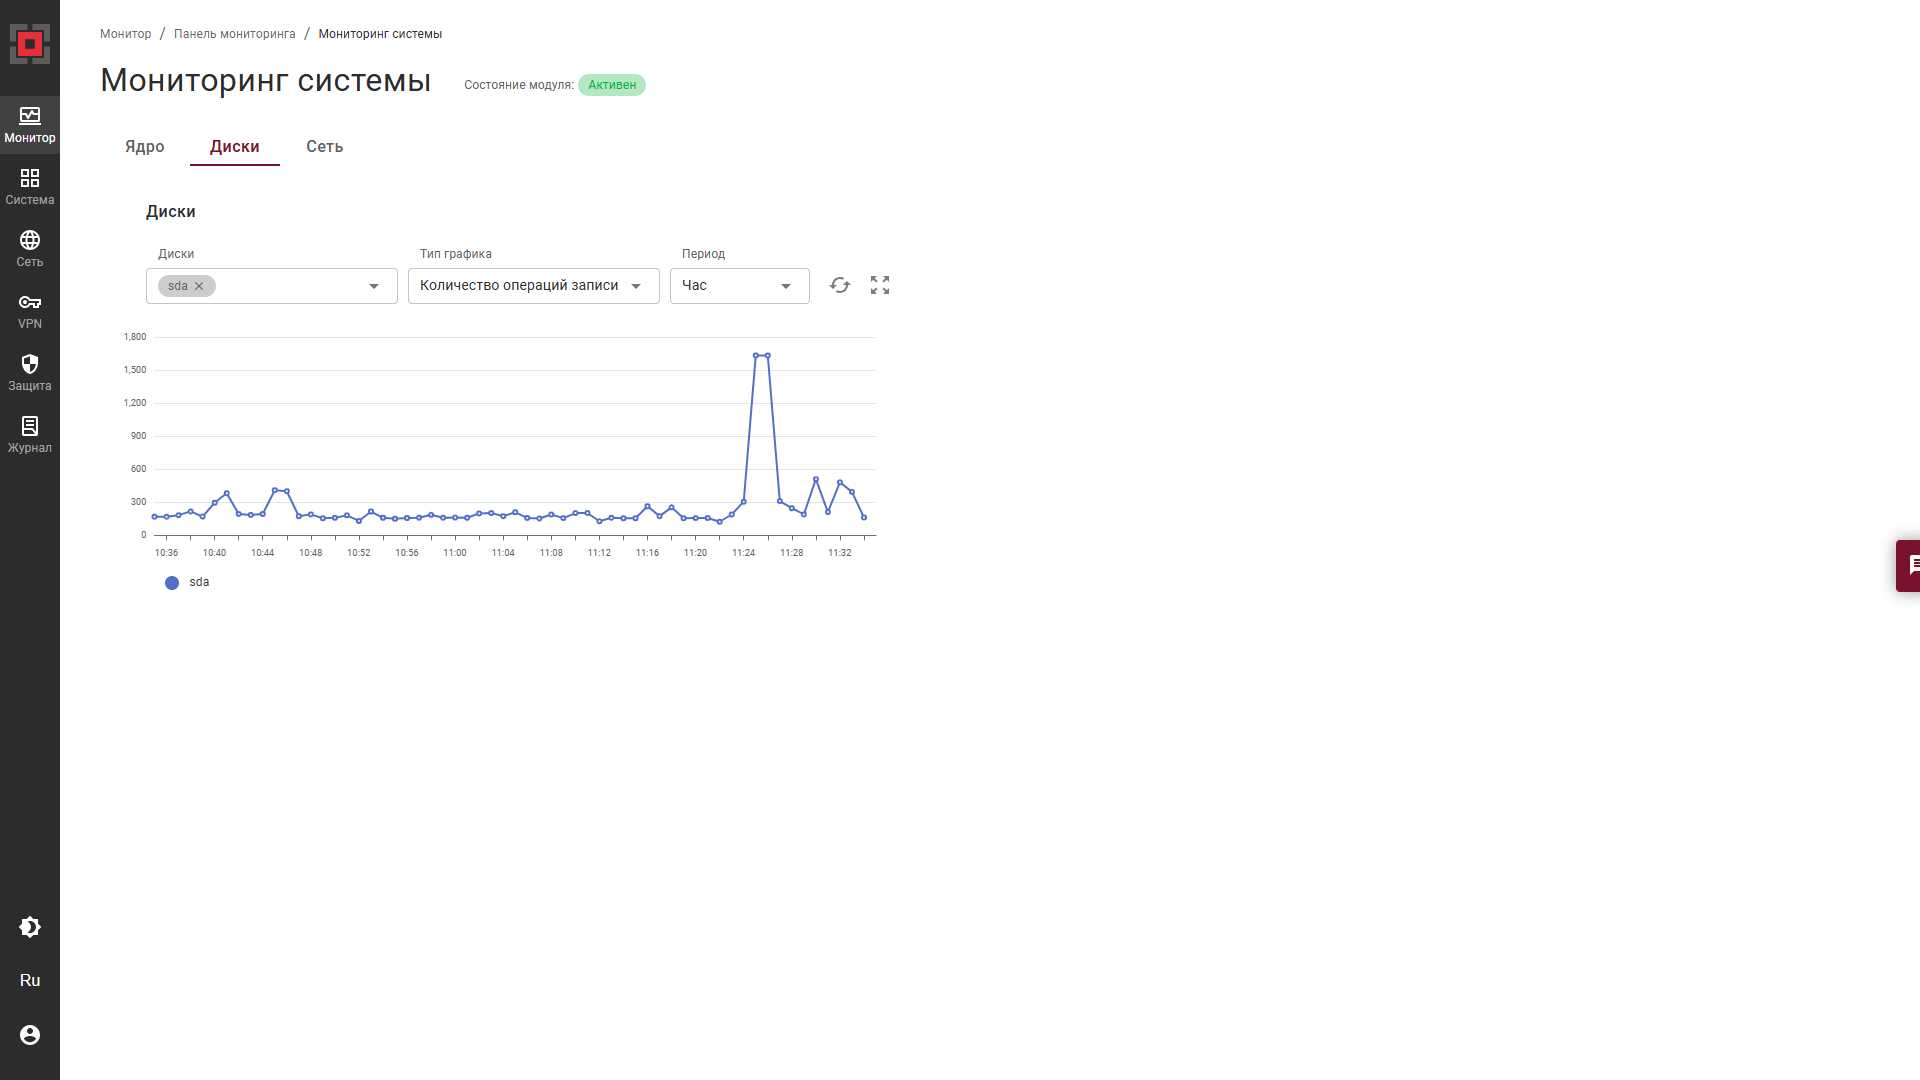Screen dimensions: 1920x1080
Task: Toggle the sda series legend marker
Action: pos(172,583)
